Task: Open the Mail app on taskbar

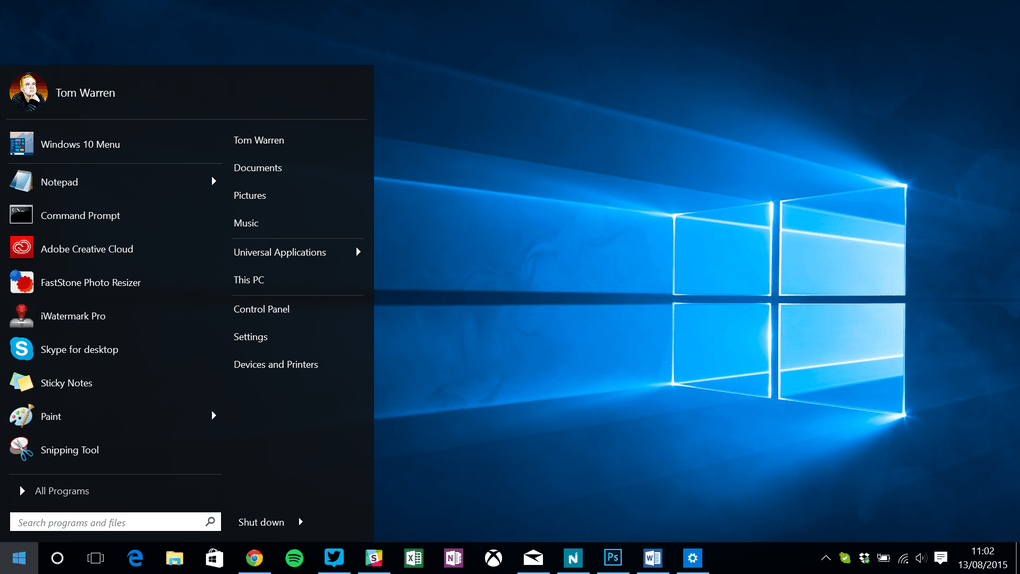Action: pos(533,558)
